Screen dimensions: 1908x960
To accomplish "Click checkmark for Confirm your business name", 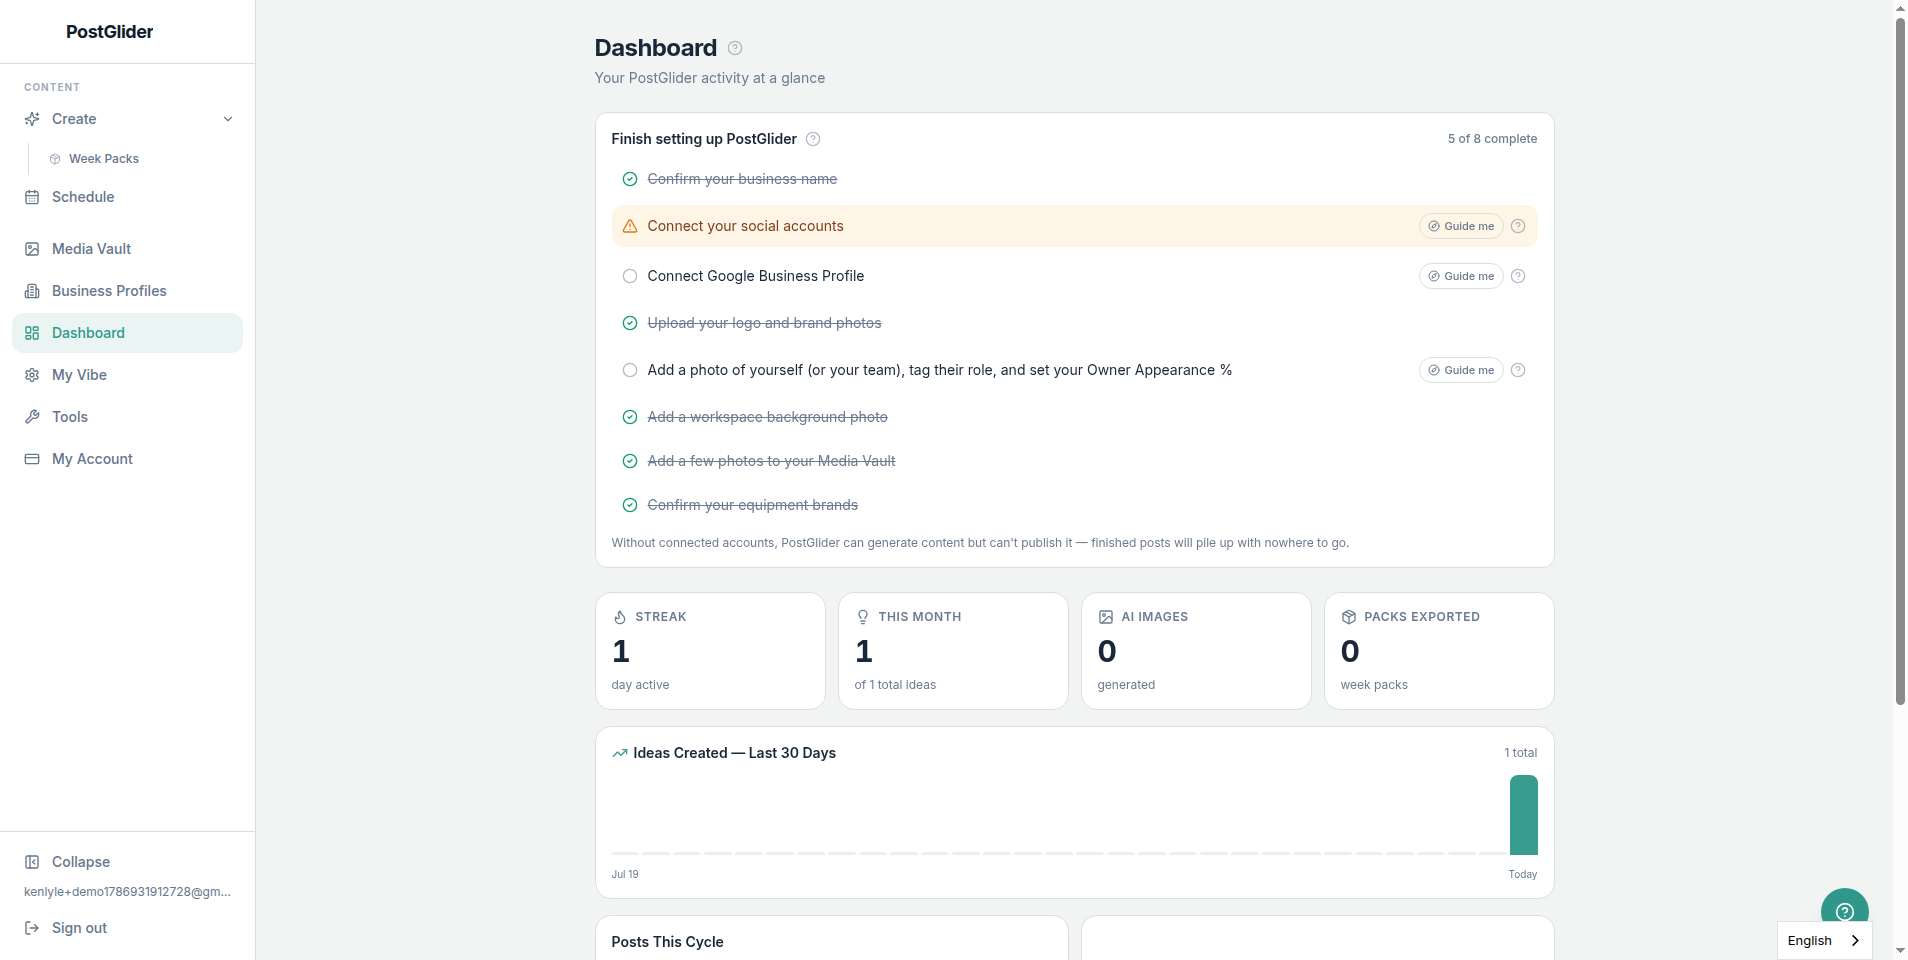I will (630, 179).
